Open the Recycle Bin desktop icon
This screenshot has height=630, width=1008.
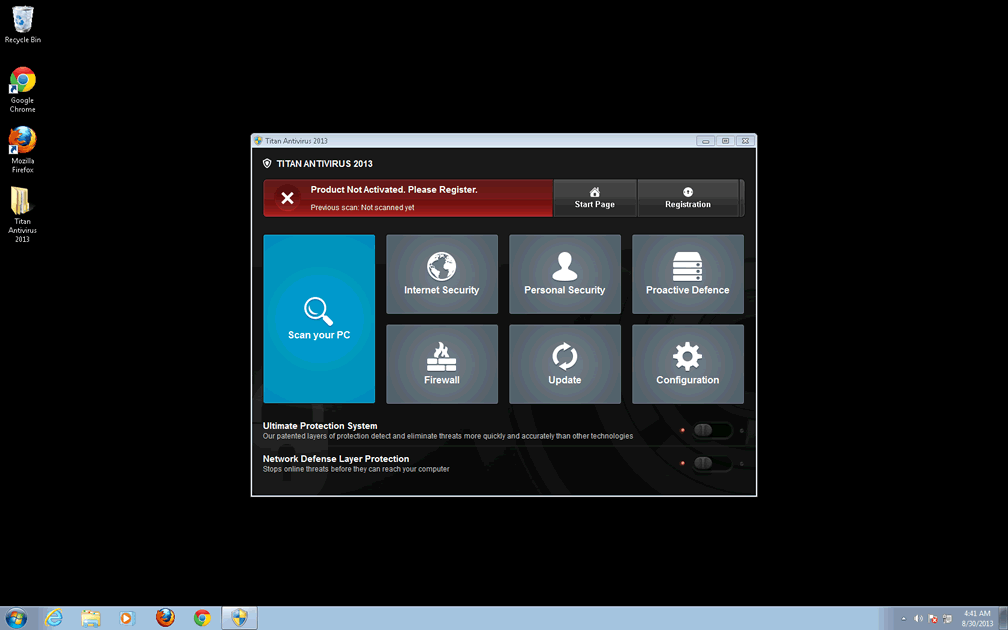(x=22, y=24)
